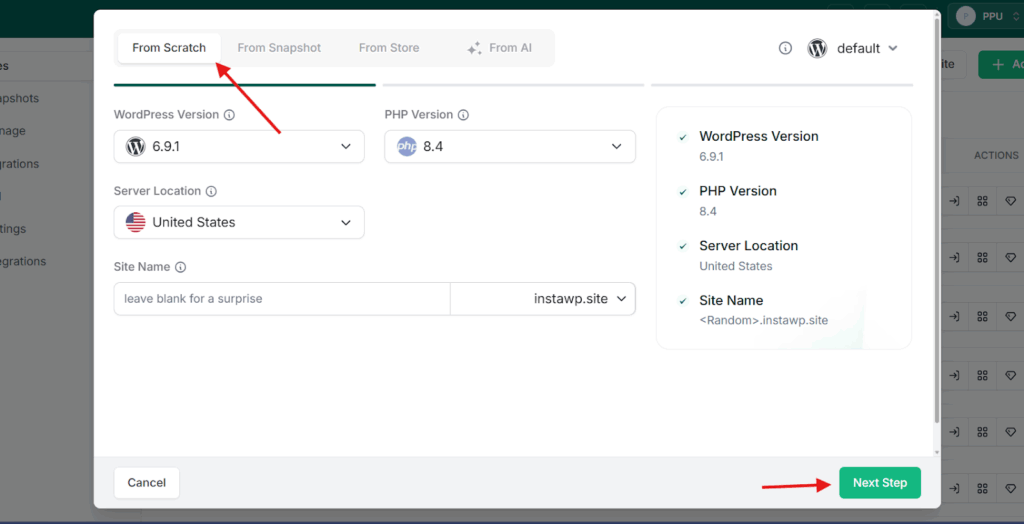Switch to the From Snapshot tab
The image size is (1024, 524).
tap(279, 48)
